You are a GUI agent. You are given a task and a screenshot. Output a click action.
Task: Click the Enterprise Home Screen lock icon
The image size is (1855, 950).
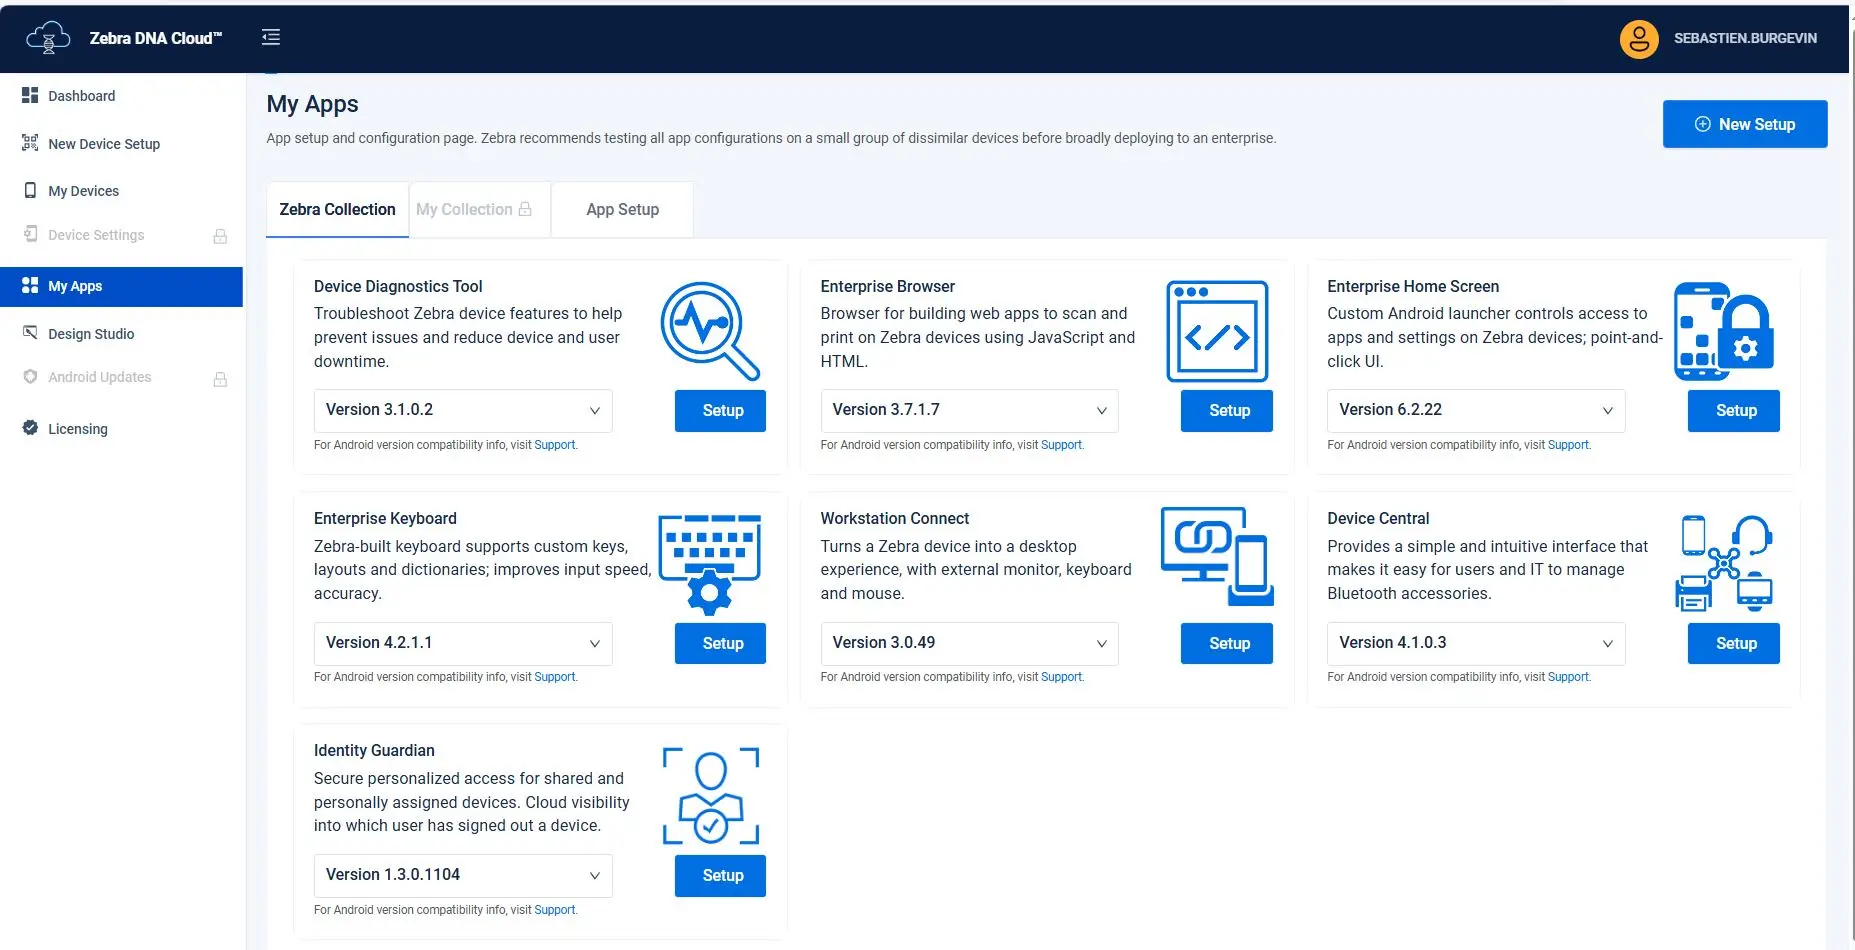pos(1724,331)
